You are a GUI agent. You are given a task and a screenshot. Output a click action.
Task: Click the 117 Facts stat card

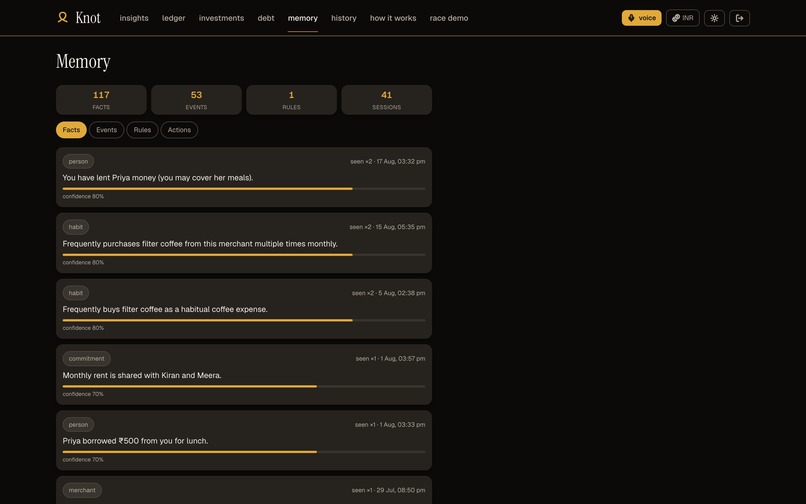101,100
